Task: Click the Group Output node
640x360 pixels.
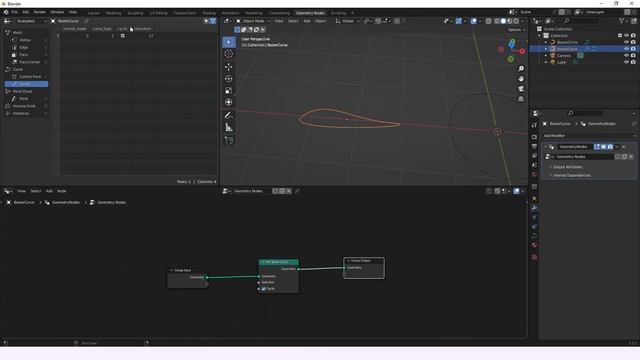Action: click(x=364, y=268)
